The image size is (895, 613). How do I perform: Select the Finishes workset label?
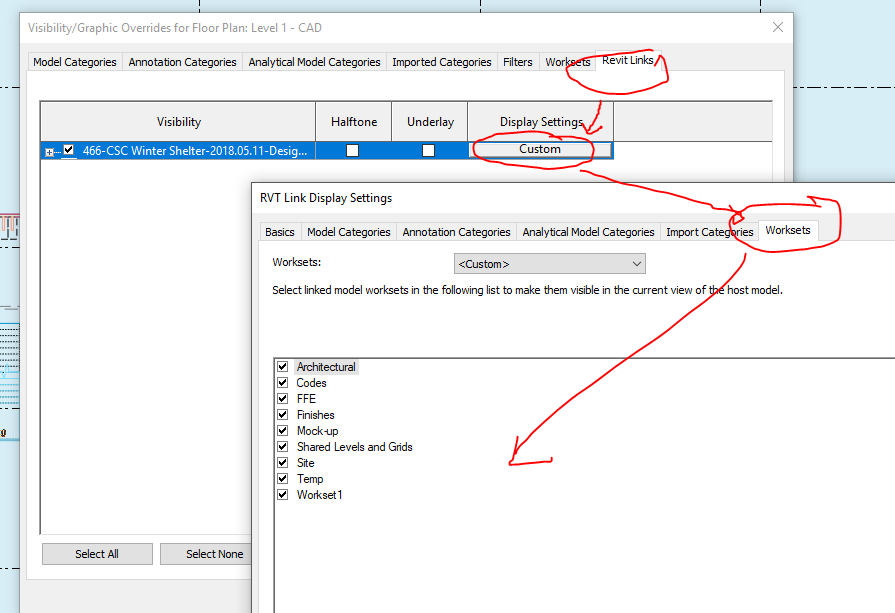click(x=316, y=415)
